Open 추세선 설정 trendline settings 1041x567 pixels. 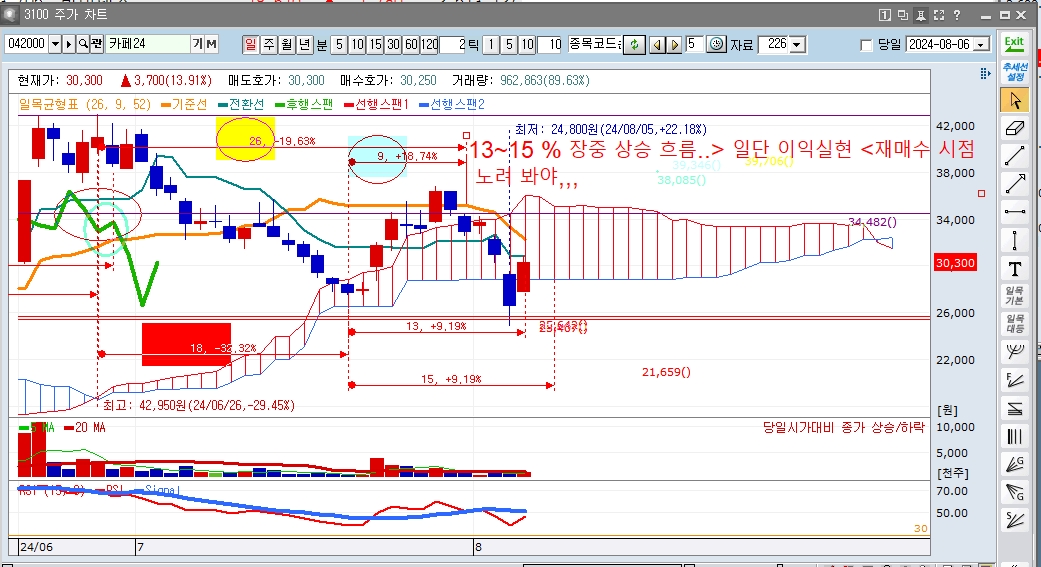1014,71
